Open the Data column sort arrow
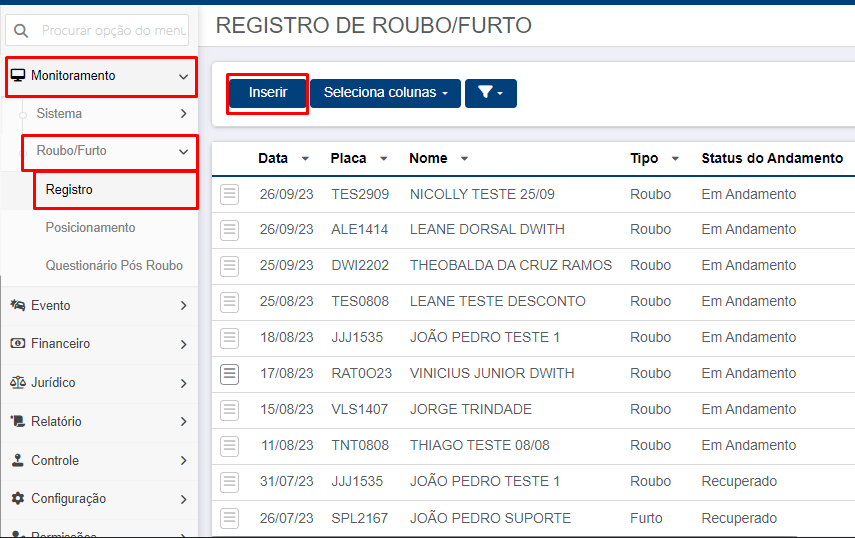Image resolution: width=855 pixels, height=538 pixels. [305, 159]
